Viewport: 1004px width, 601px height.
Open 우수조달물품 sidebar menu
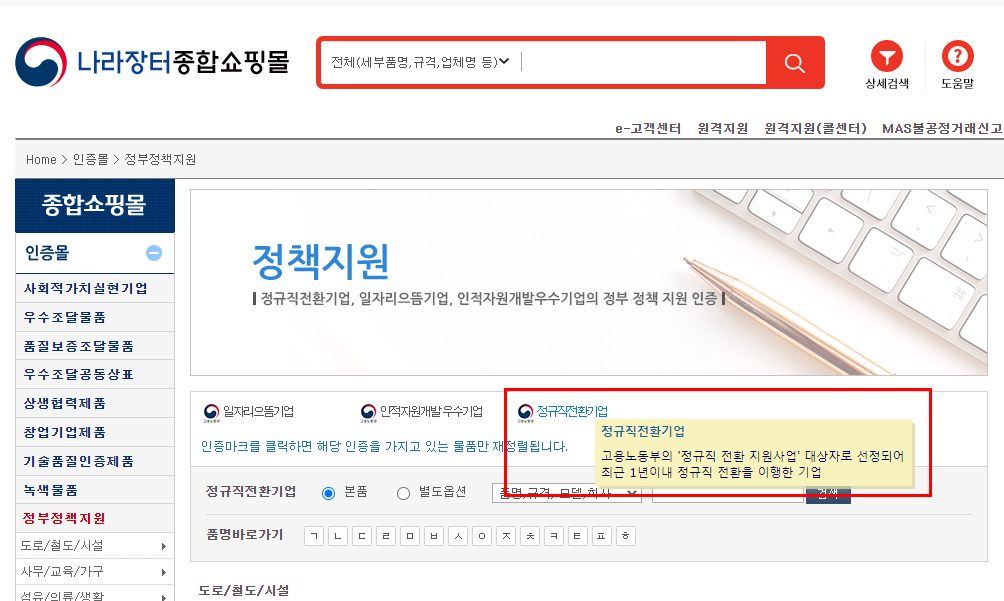coord(95,317)
